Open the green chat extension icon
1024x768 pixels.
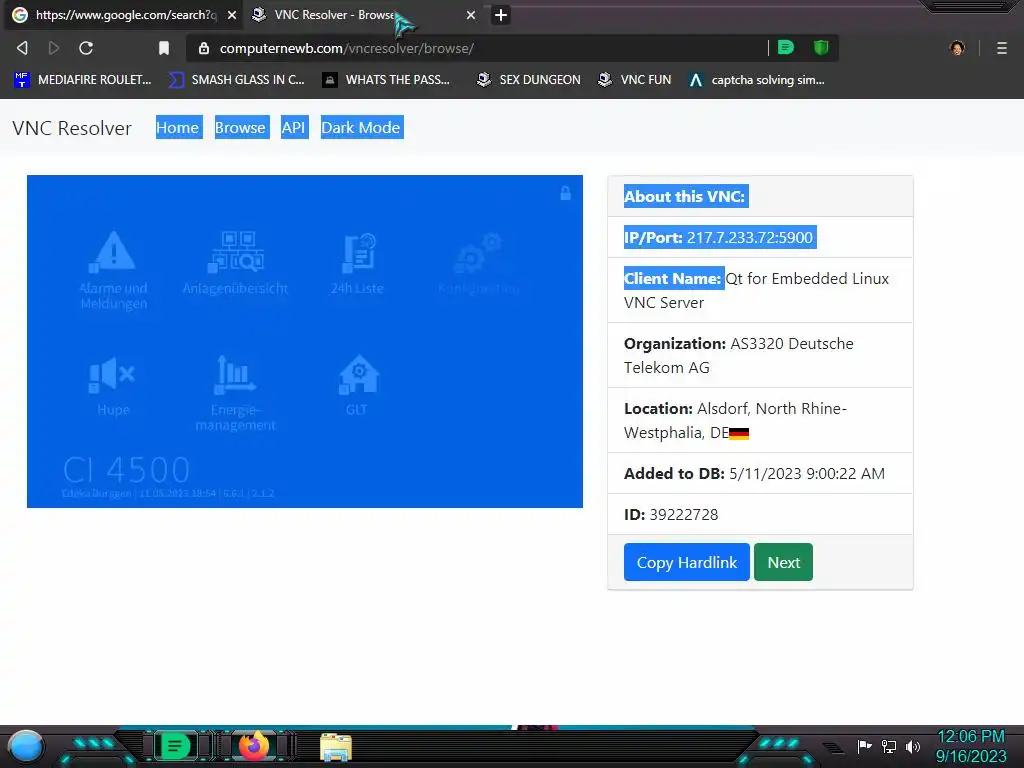pyautogui.click(x=786, y=48)
